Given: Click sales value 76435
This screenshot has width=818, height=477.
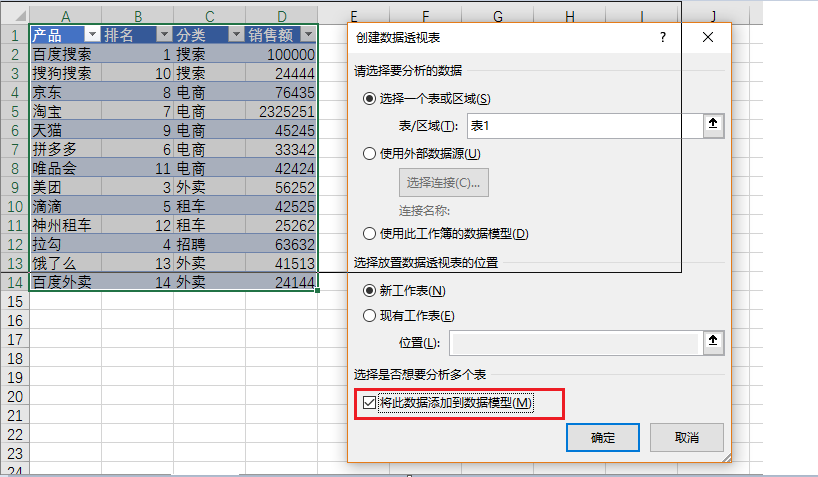Looking at the screenshot, I should coord(281,92).
